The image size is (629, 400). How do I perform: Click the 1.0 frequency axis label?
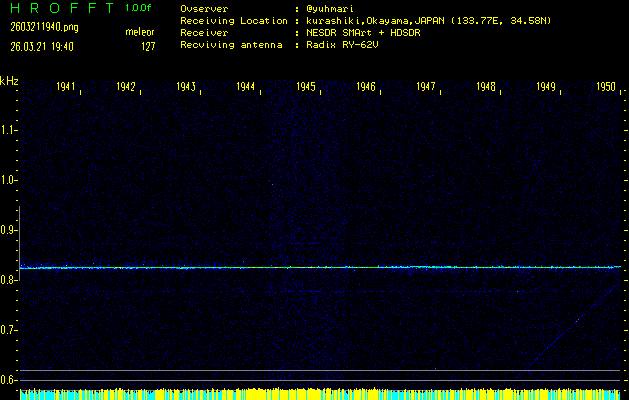pos(9,180)
